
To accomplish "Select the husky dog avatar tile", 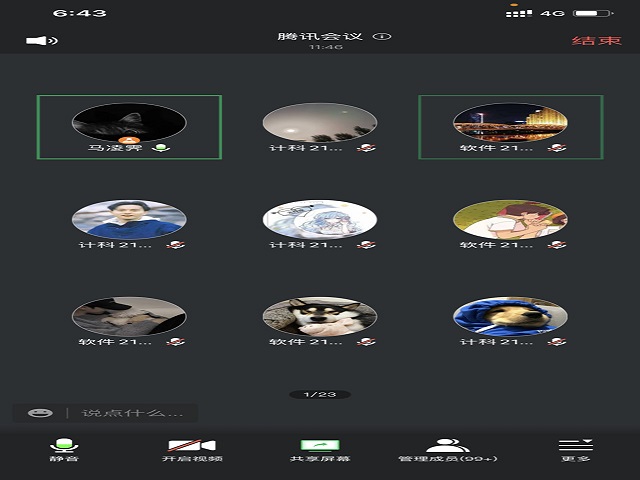I will 319,315.
